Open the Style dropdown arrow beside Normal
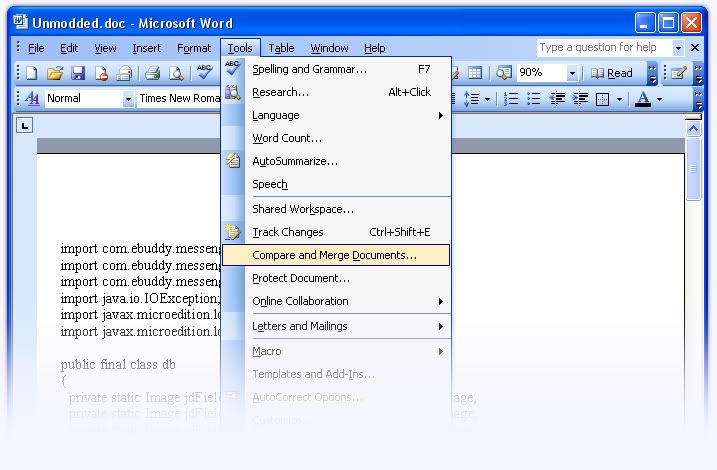Image resolution: width=717 pixels, height=470 pixels. pyautogui.click(x=128, y=99)
